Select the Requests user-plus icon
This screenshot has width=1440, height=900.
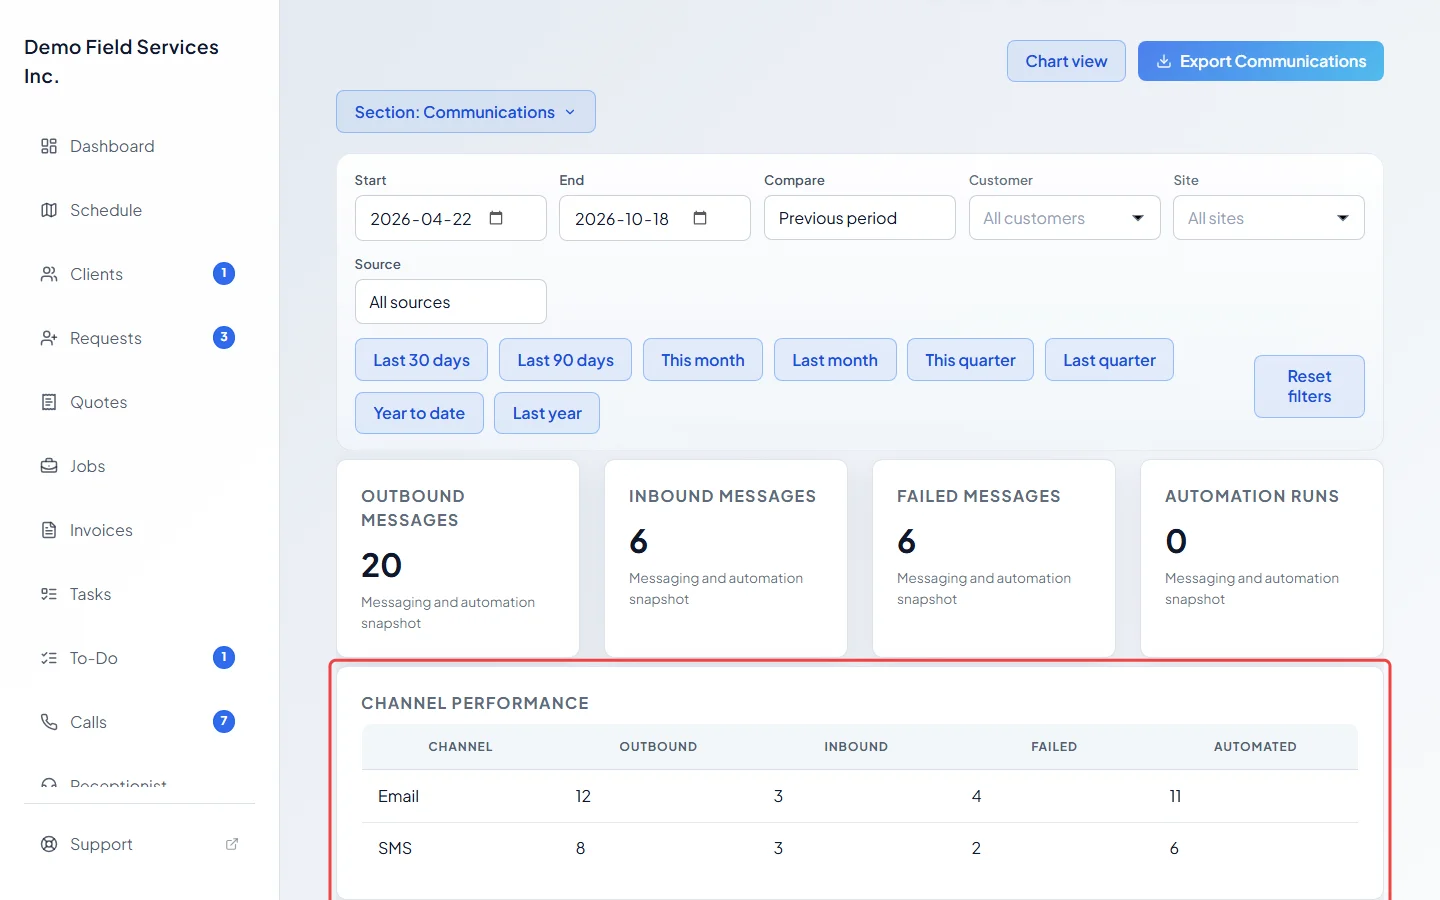[x=49, y=338]
